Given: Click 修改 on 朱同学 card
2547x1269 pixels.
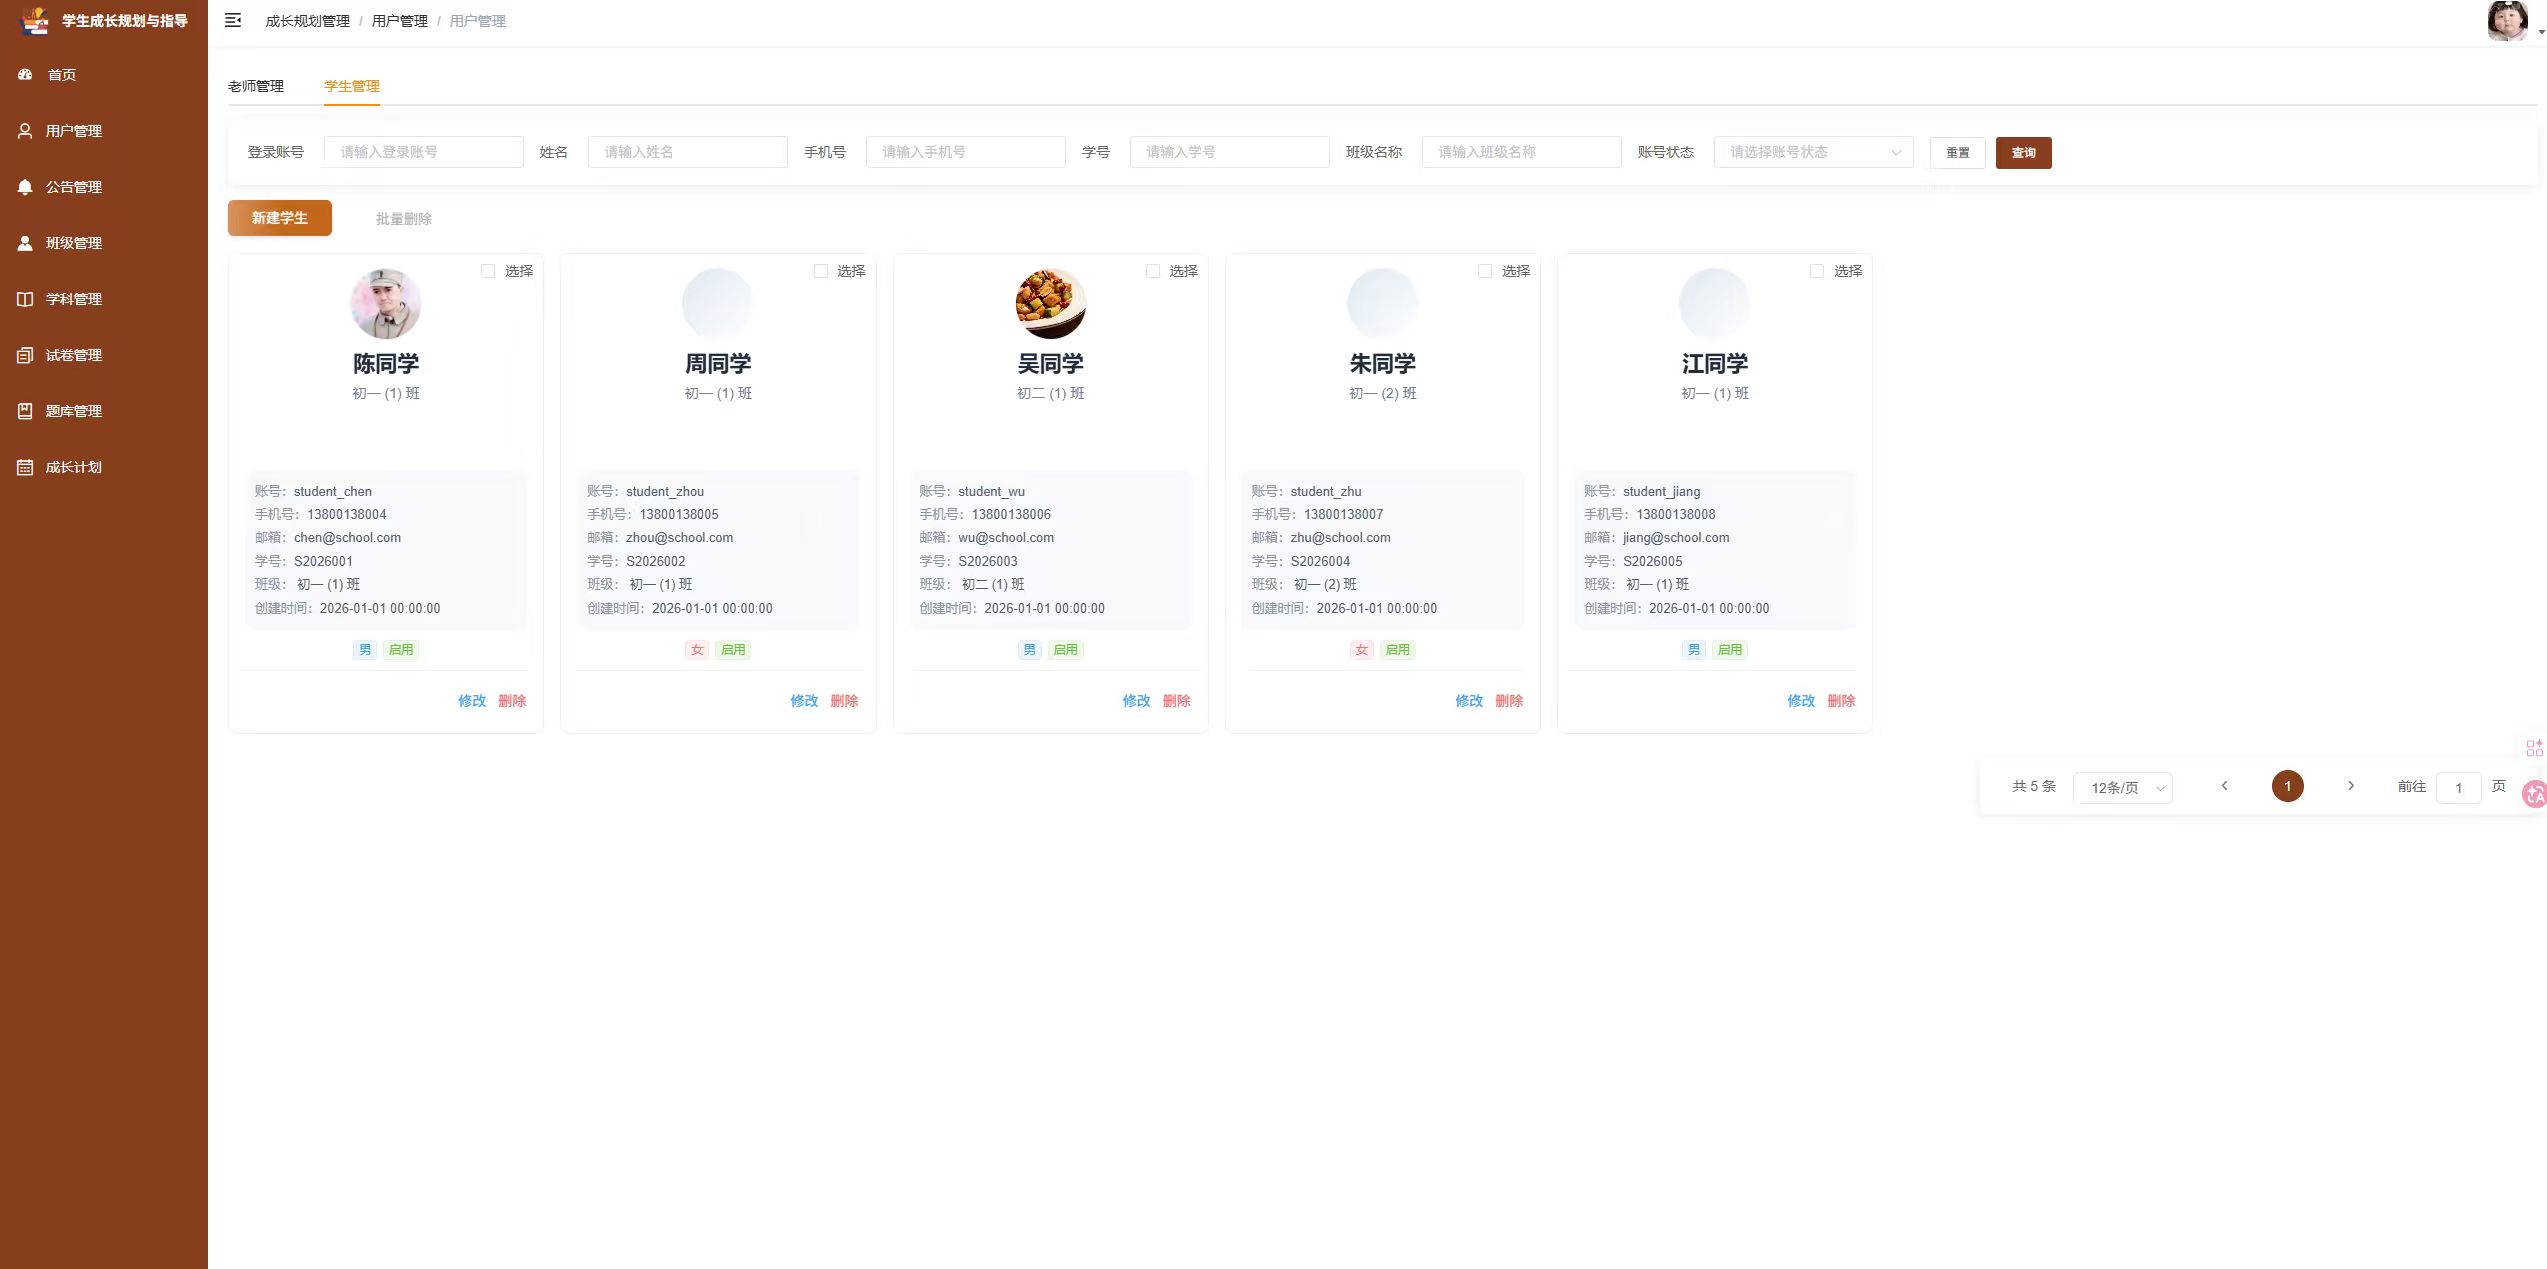Looking at the screenshot, I should [x=1469, y=701].
